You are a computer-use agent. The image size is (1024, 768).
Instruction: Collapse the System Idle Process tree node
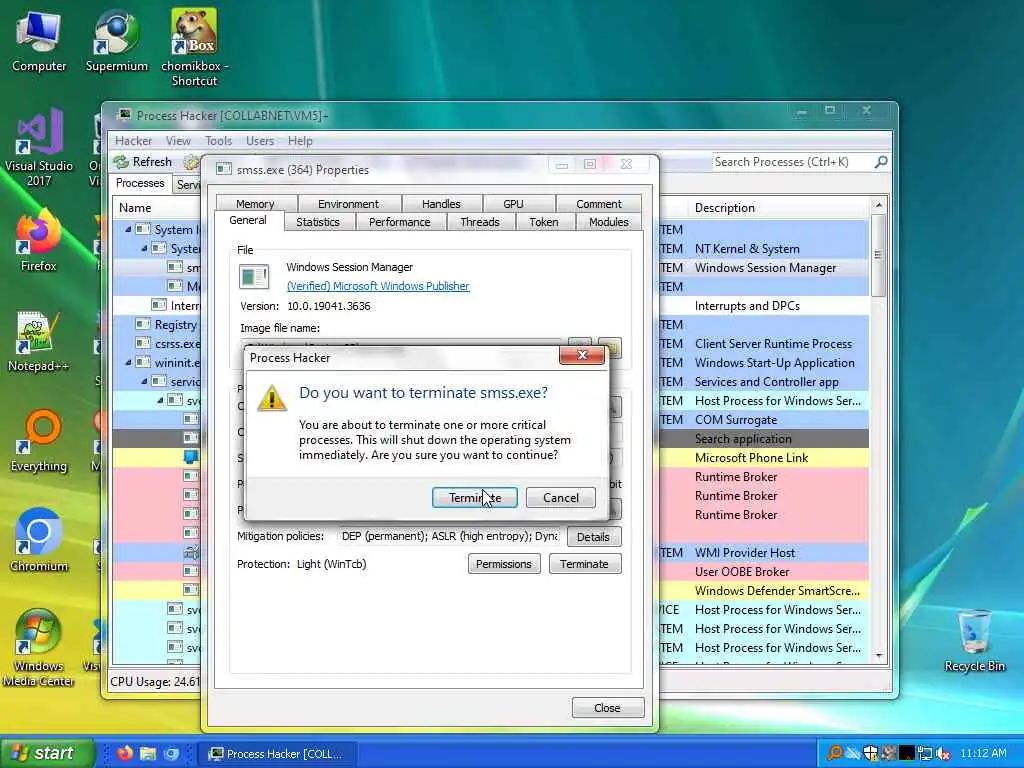pyautogui.click(x=128, y=230)
